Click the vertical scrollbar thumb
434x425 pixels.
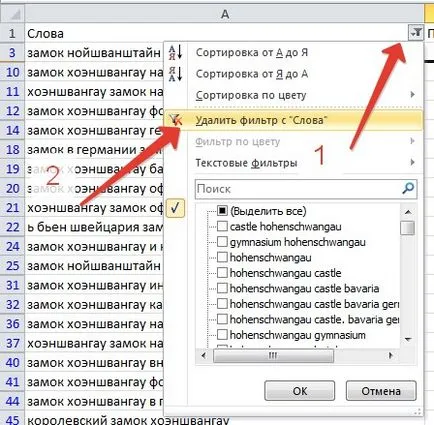pyautogui.click(x=407, y=228)
